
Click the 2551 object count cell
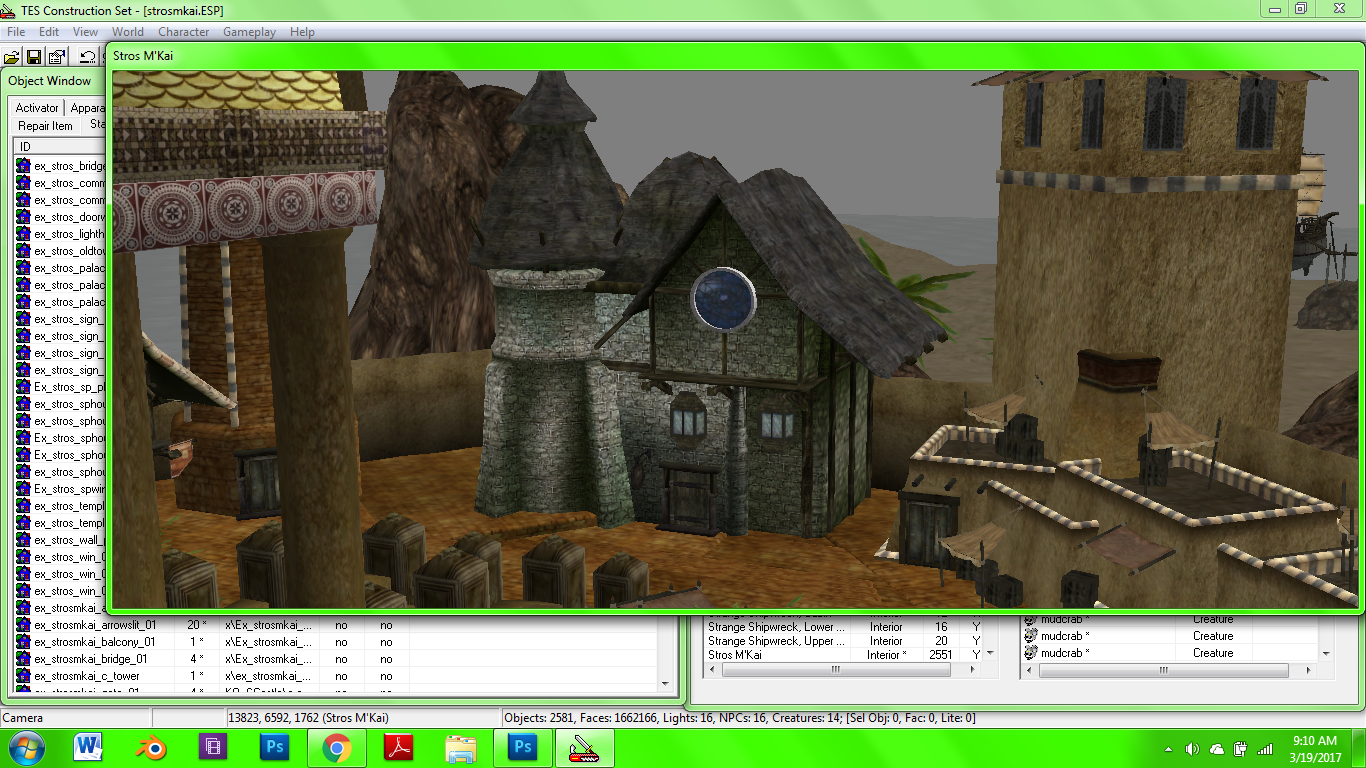[940, 655]
